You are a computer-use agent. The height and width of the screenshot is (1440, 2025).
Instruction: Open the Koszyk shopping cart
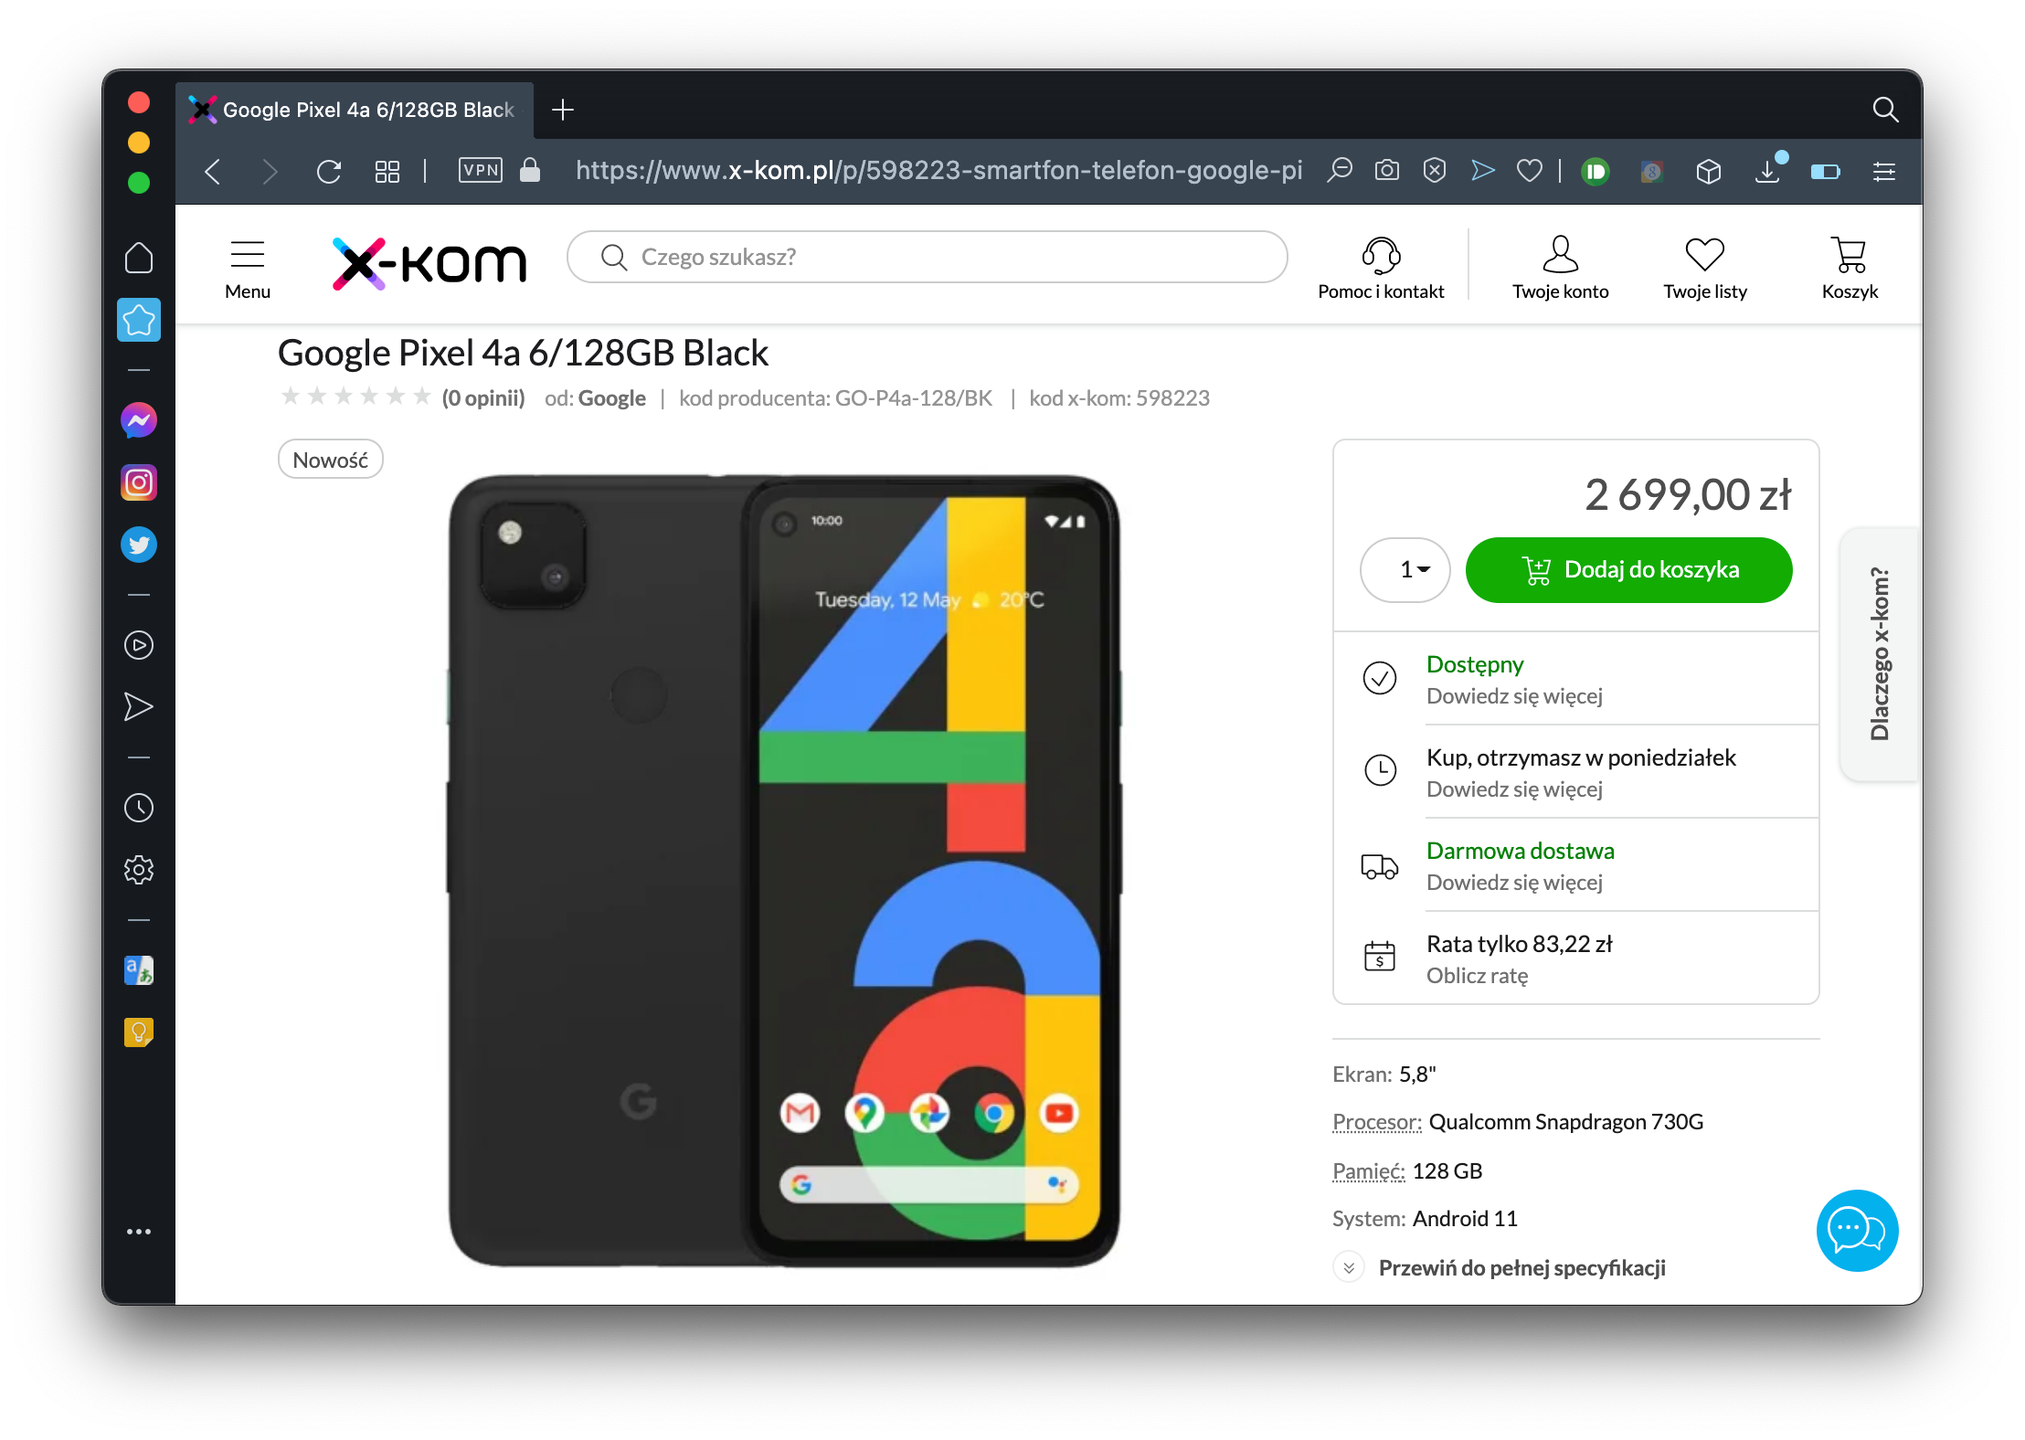click(1849, 267)
